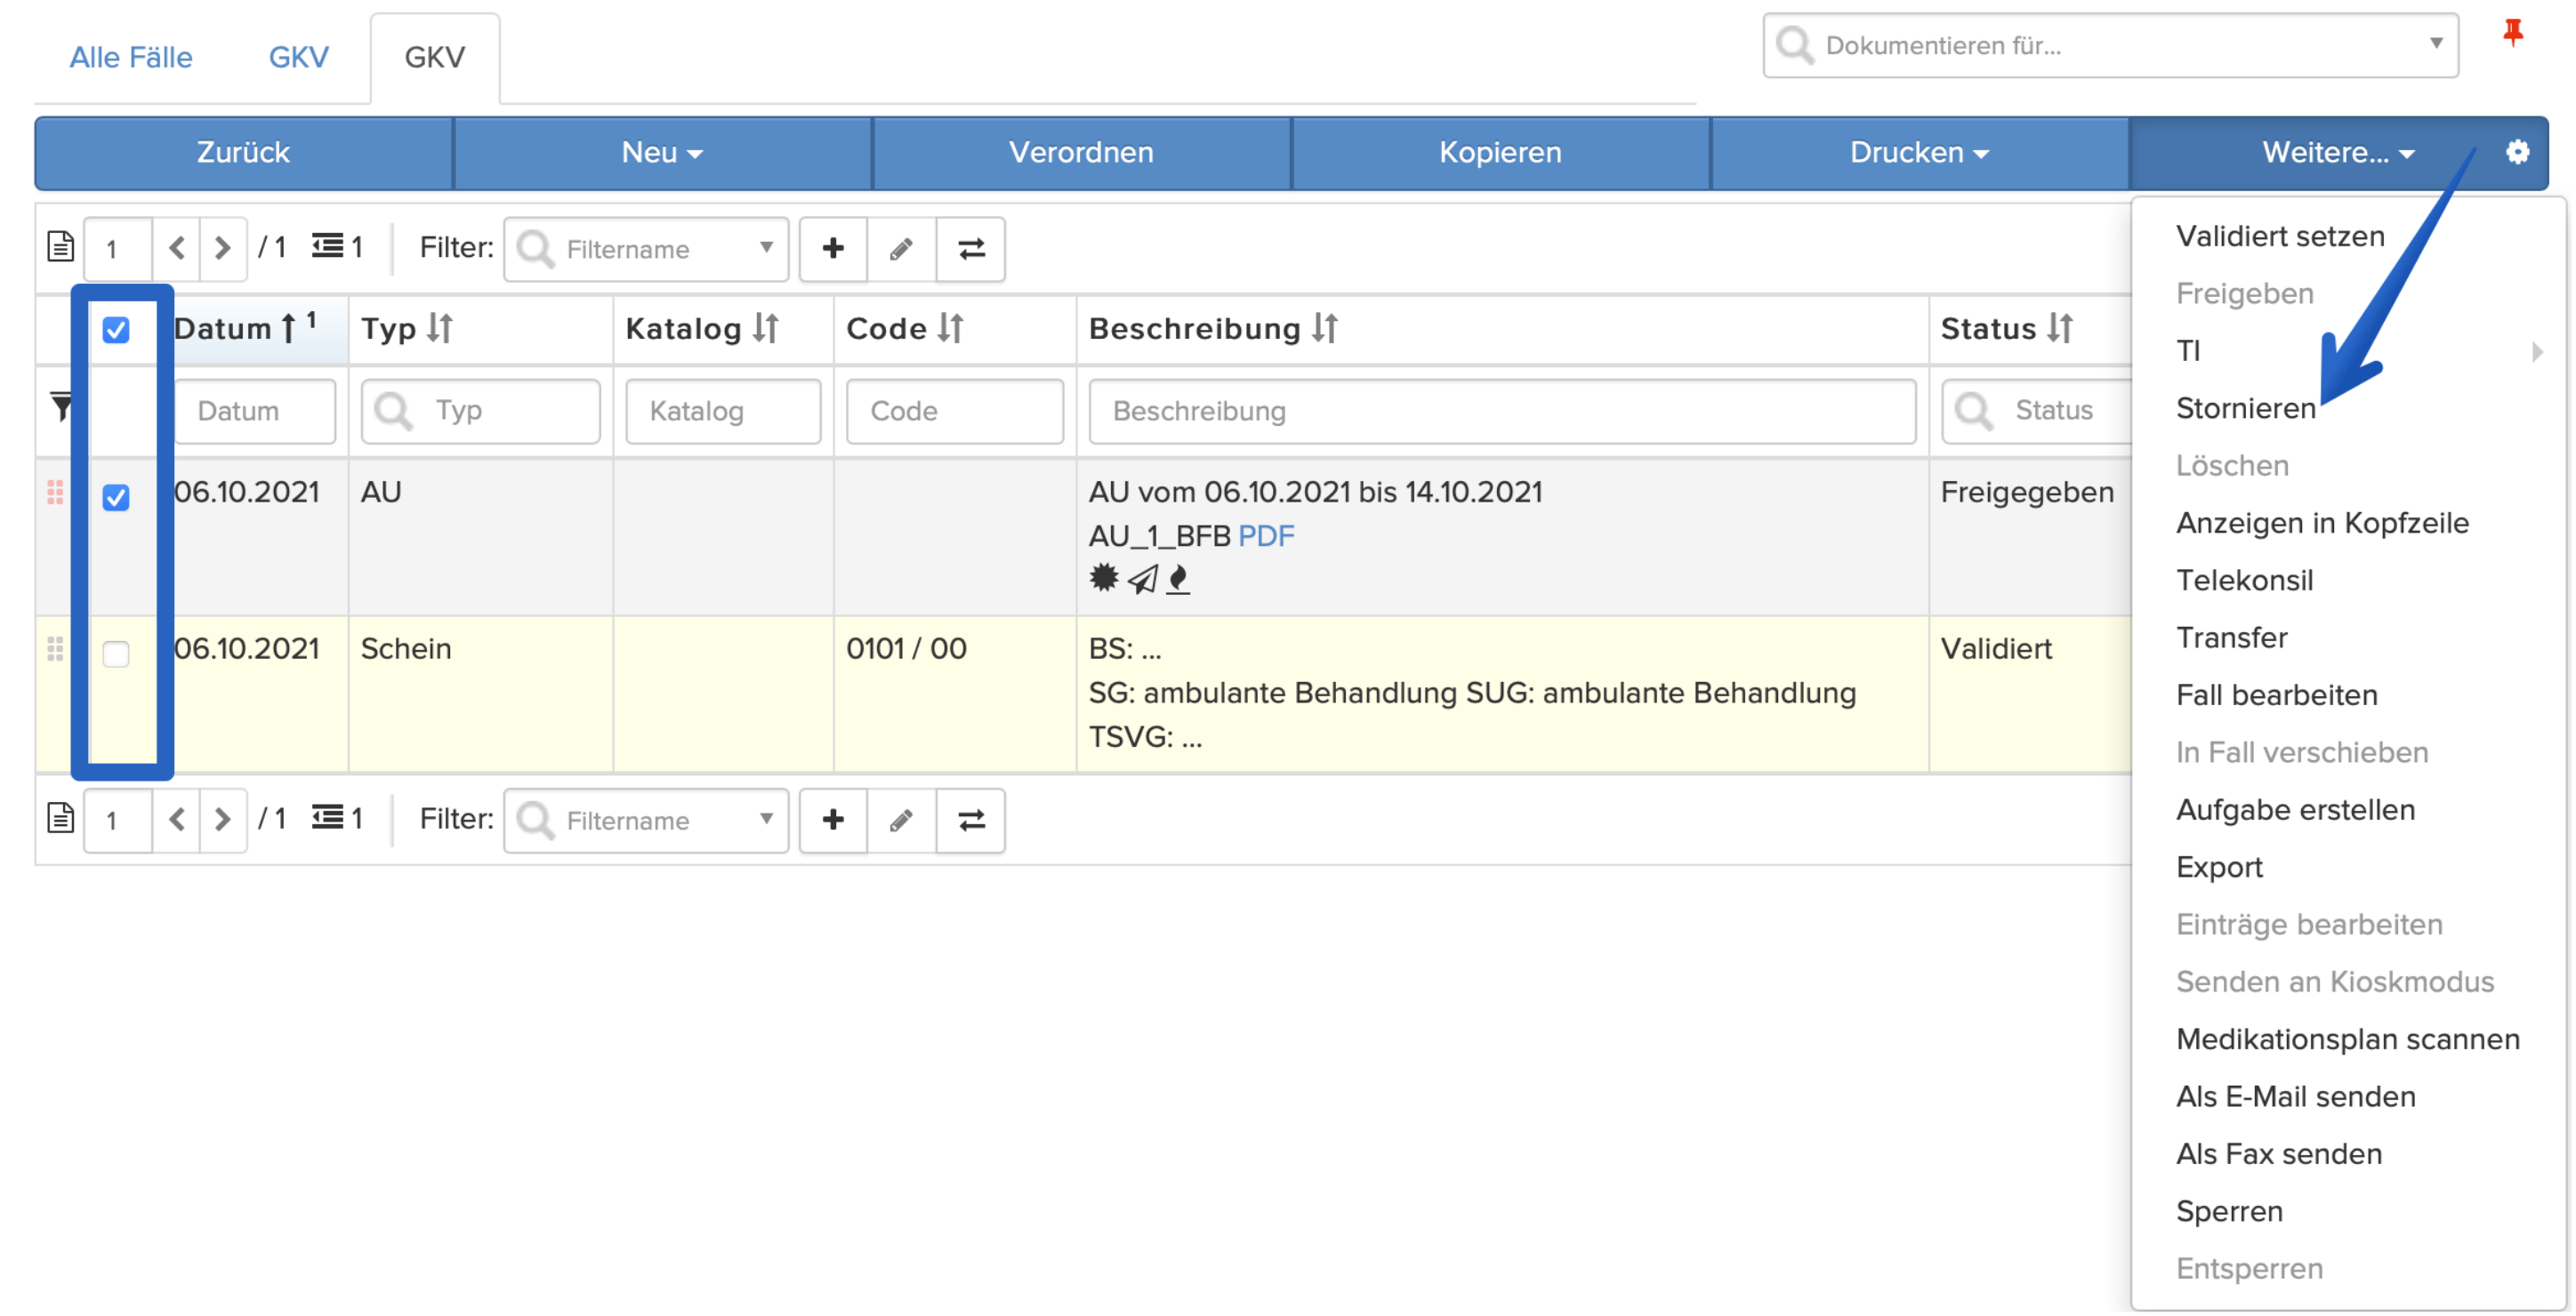Click drag handle of AU row
This screenshot has height=1316, width=2576.
click(x=55, y=493)
